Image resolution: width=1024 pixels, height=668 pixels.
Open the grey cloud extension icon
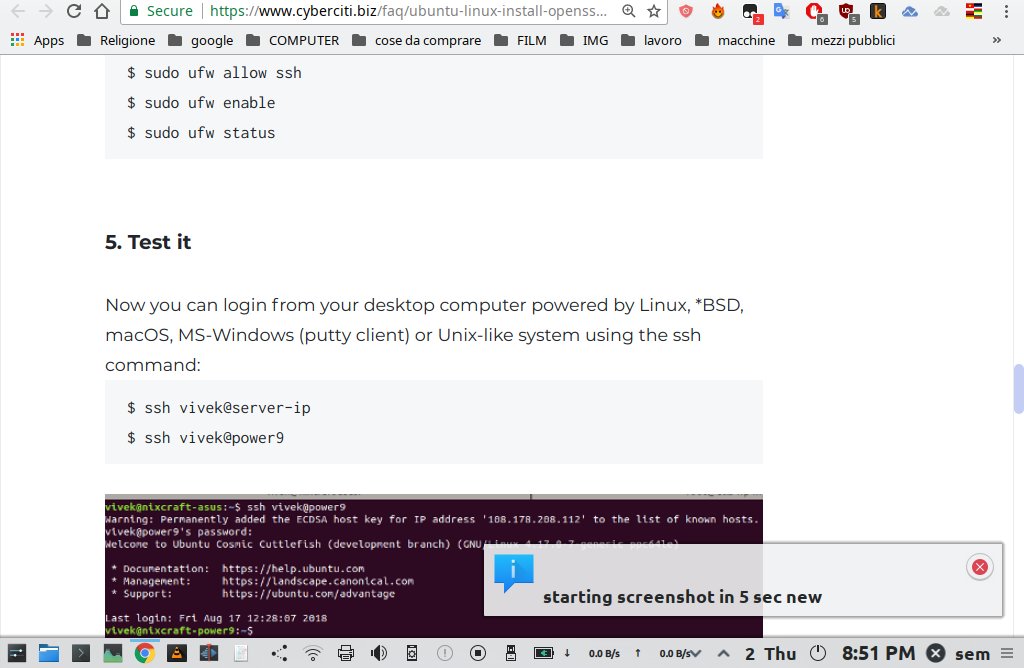point(942,11)
